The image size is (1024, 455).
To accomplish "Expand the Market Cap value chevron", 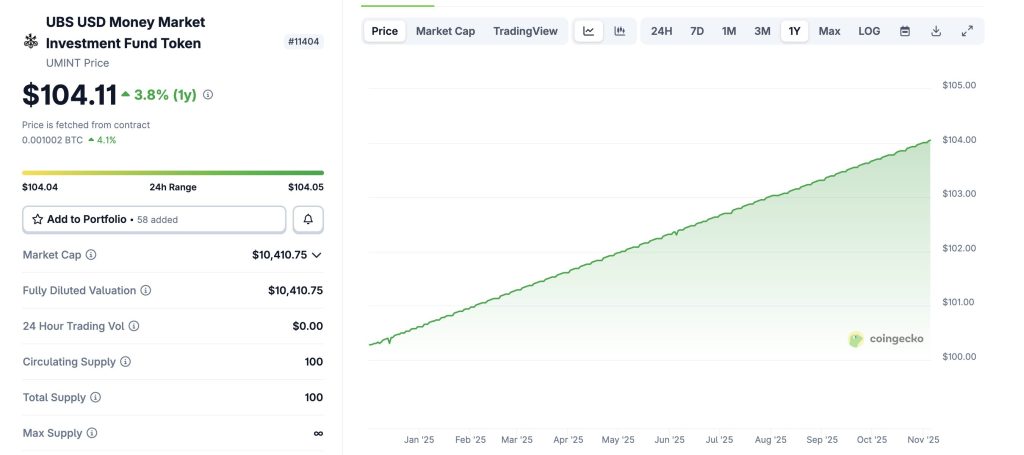I will tap(317, 255).
